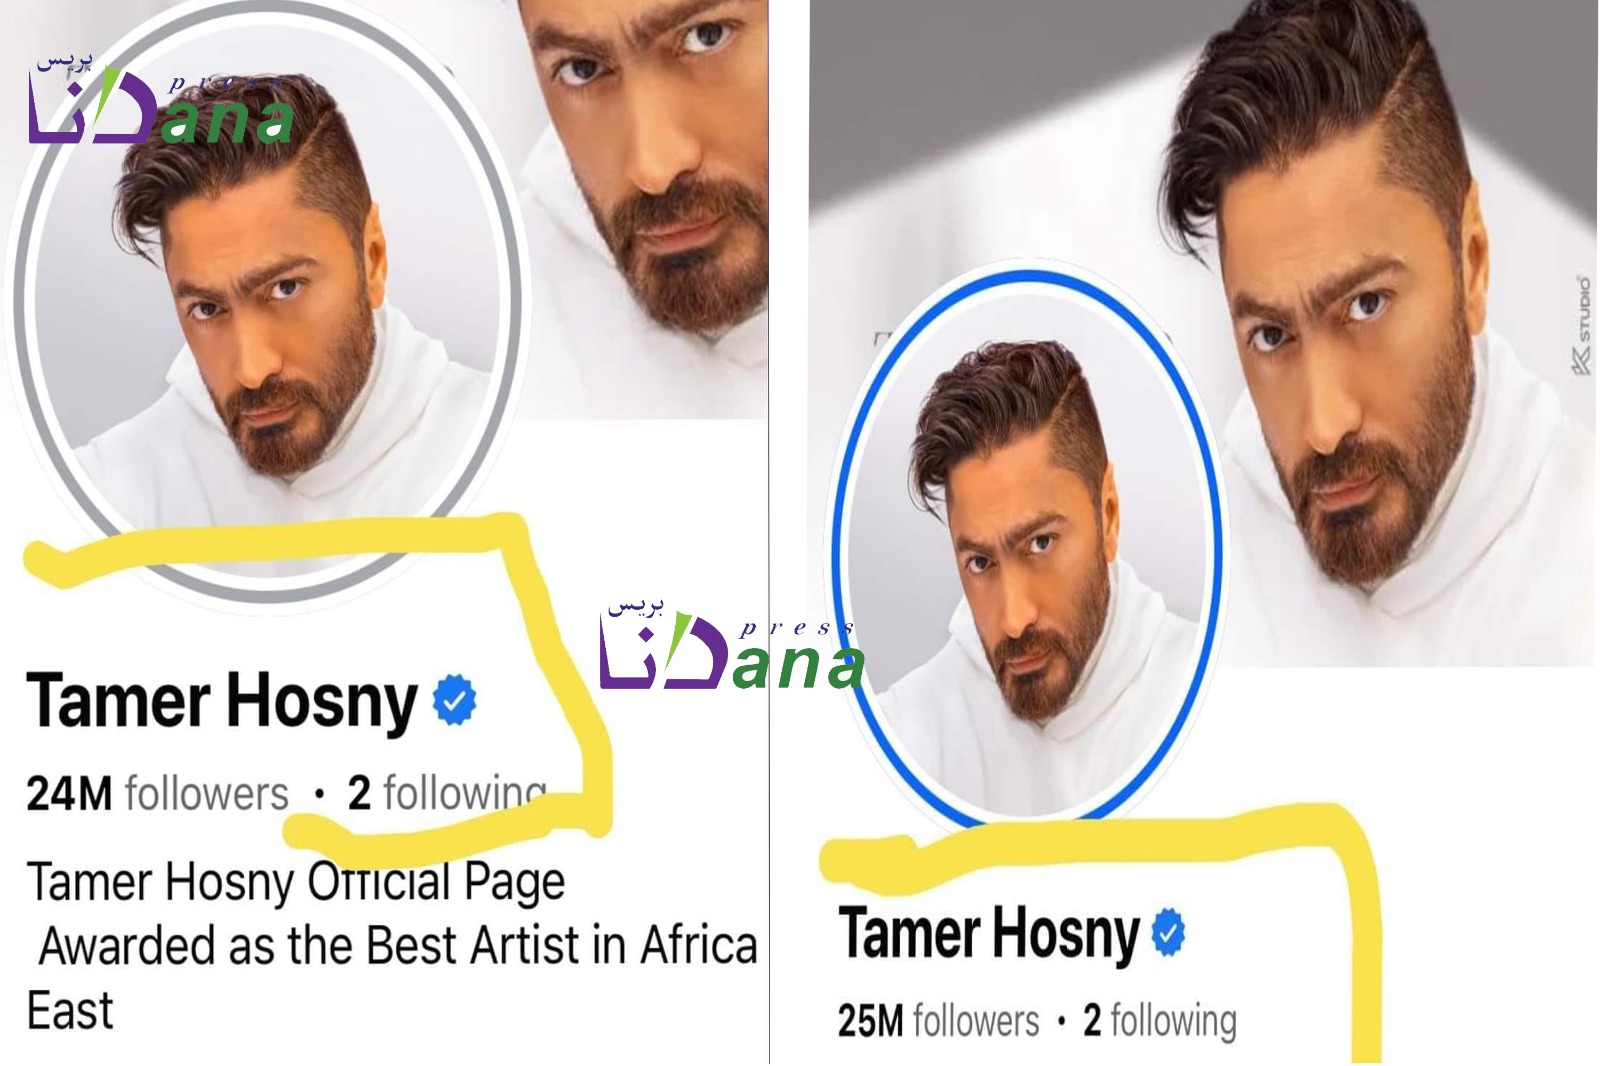Open the 25M followers list
This screenshot has height=1066, width=1600.
click(939, 1021)
